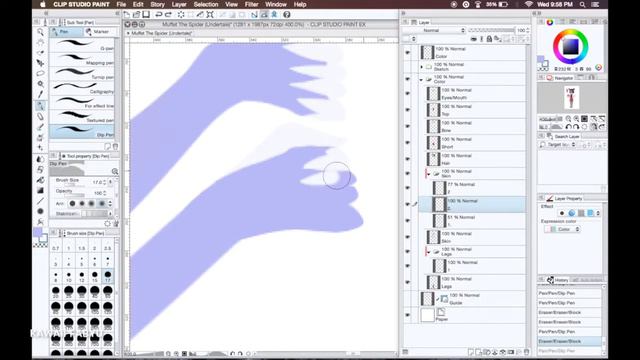Collapse the Color layer folder

tap(422, 80)
